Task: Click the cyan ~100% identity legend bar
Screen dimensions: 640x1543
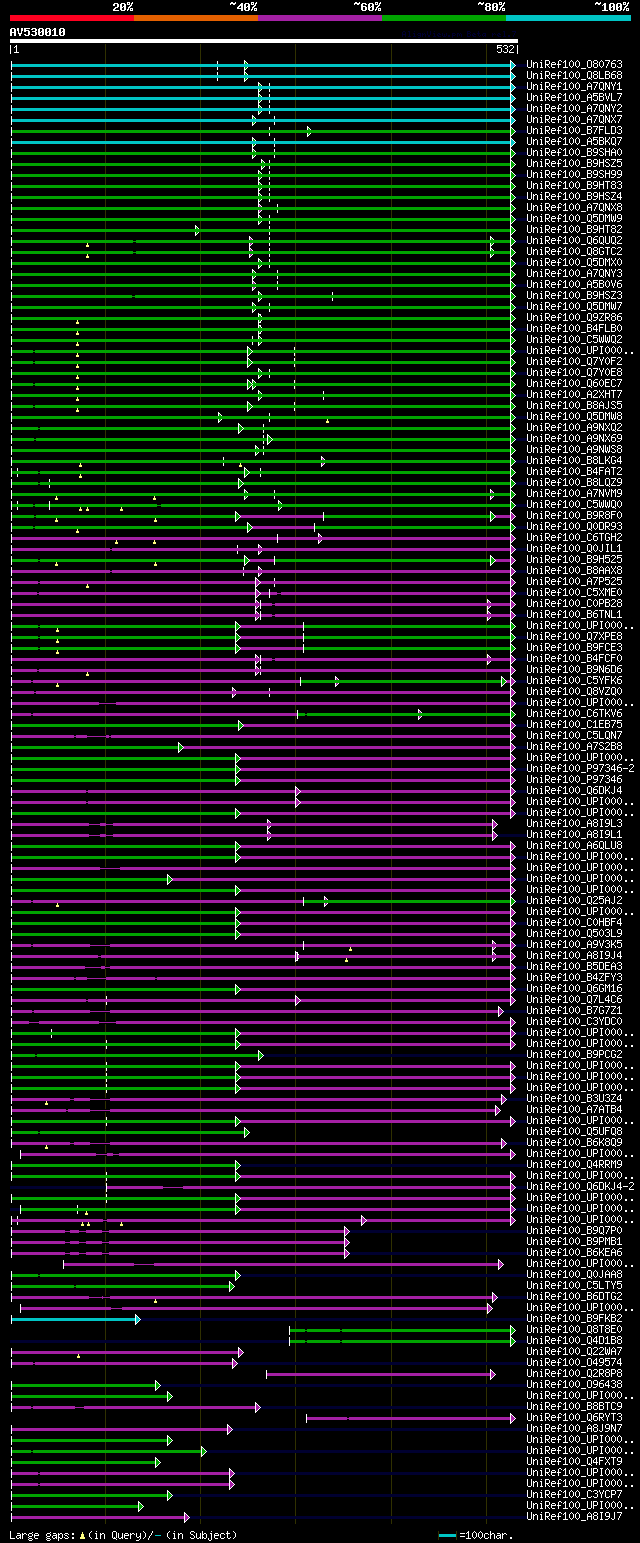Action: coord(568,18)
